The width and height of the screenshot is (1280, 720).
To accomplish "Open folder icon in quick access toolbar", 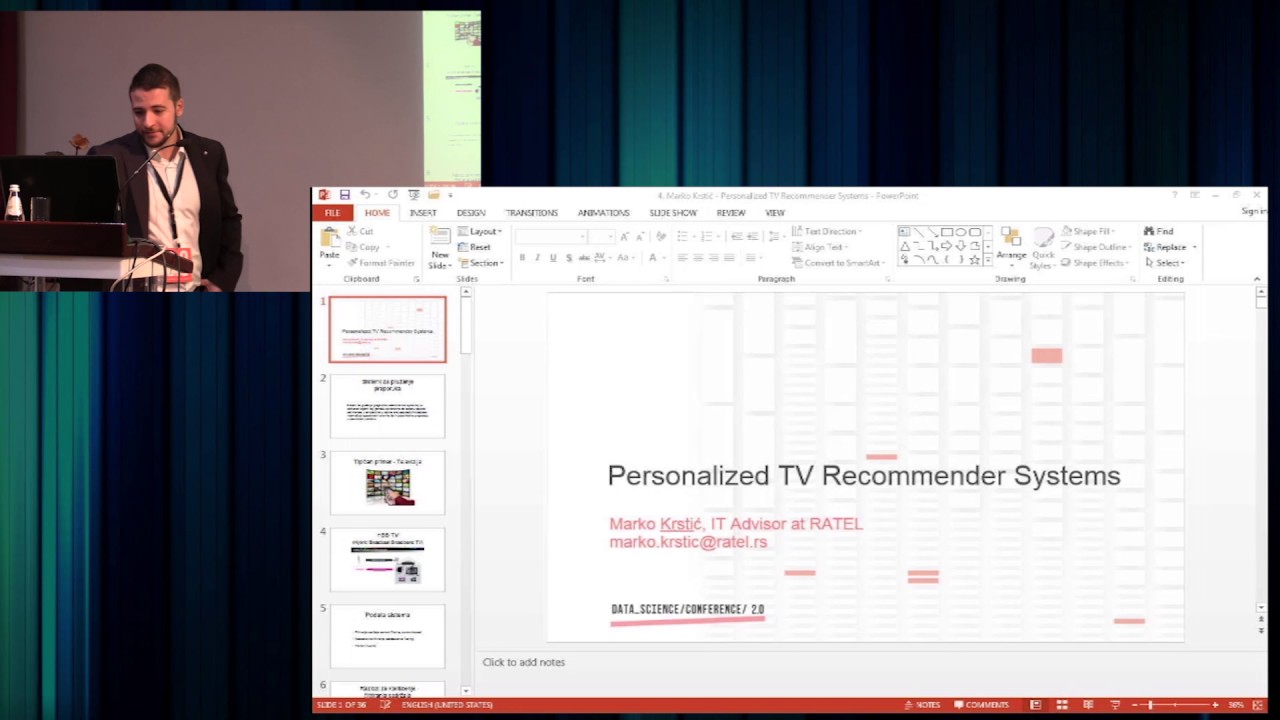I will tap(434, 195).
